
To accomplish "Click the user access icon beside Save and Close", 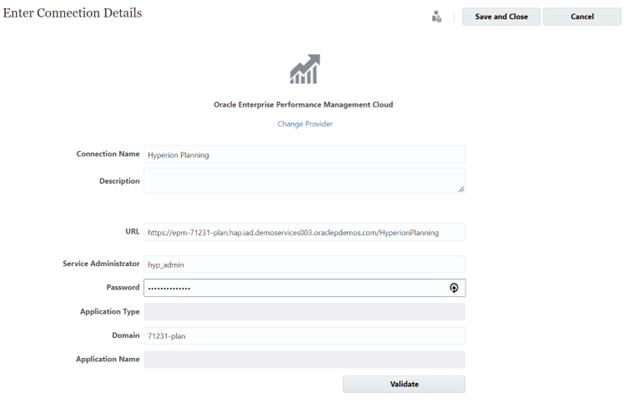I will (x=437, y=17).
